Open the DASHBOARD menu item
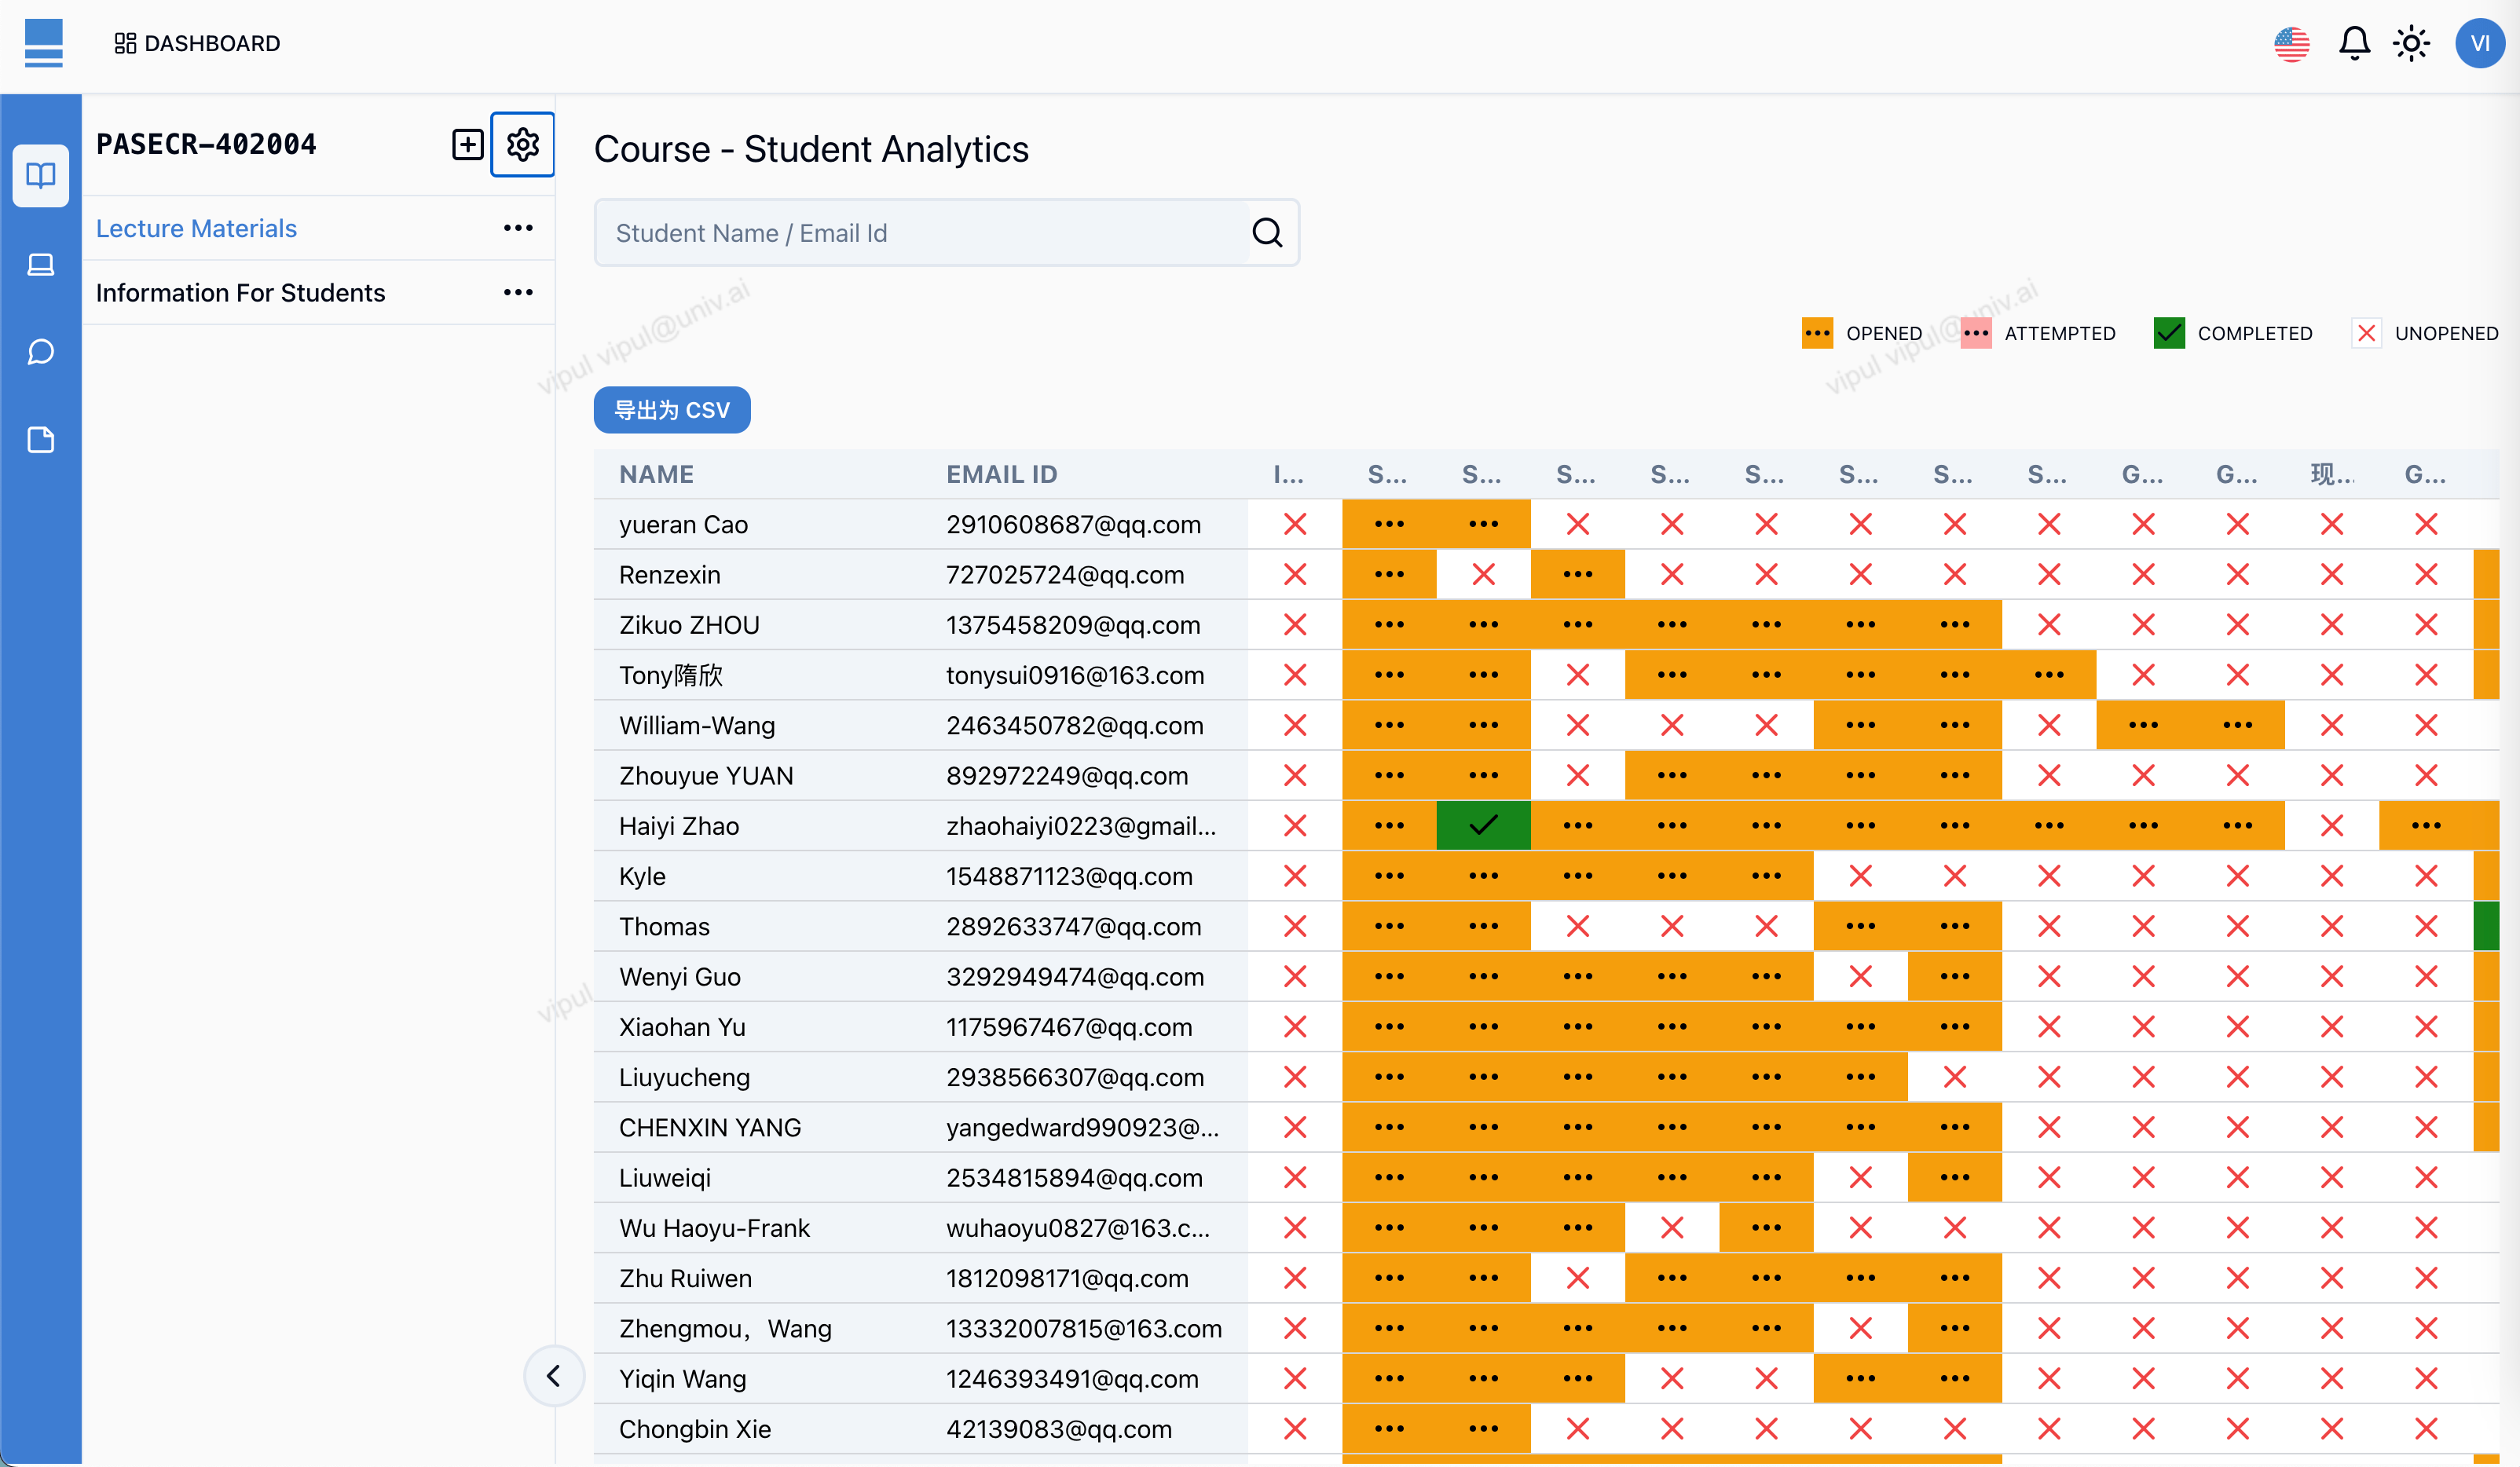This screenshot has height=1467, width=2520. pyautogui.click(x=197, y=43)
